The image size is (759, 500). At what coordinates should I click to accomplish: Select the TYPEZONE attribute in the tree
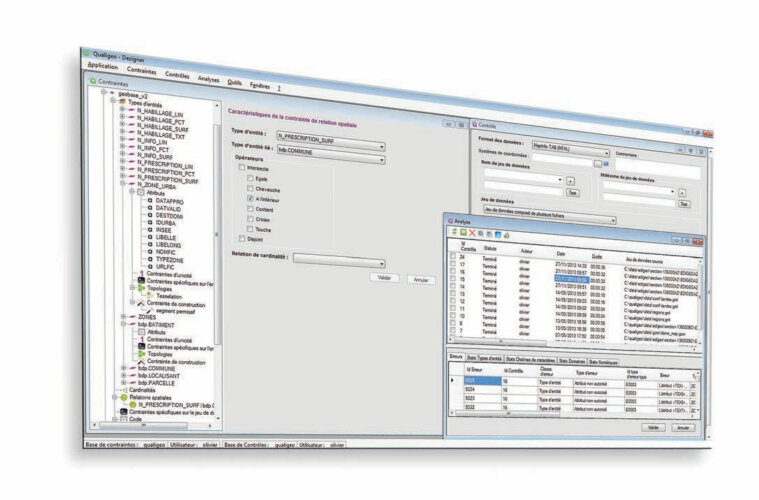[169, 259]
